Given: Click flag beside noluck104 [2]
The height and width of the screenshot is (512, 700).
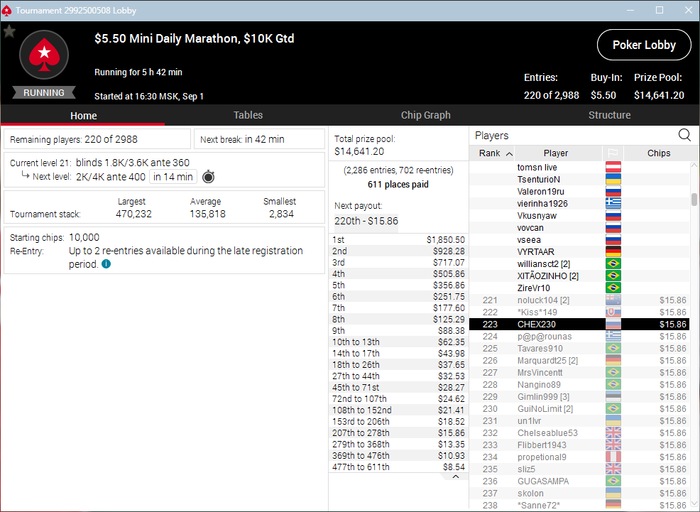Looking at the screenshot, I should coord(613,300).
